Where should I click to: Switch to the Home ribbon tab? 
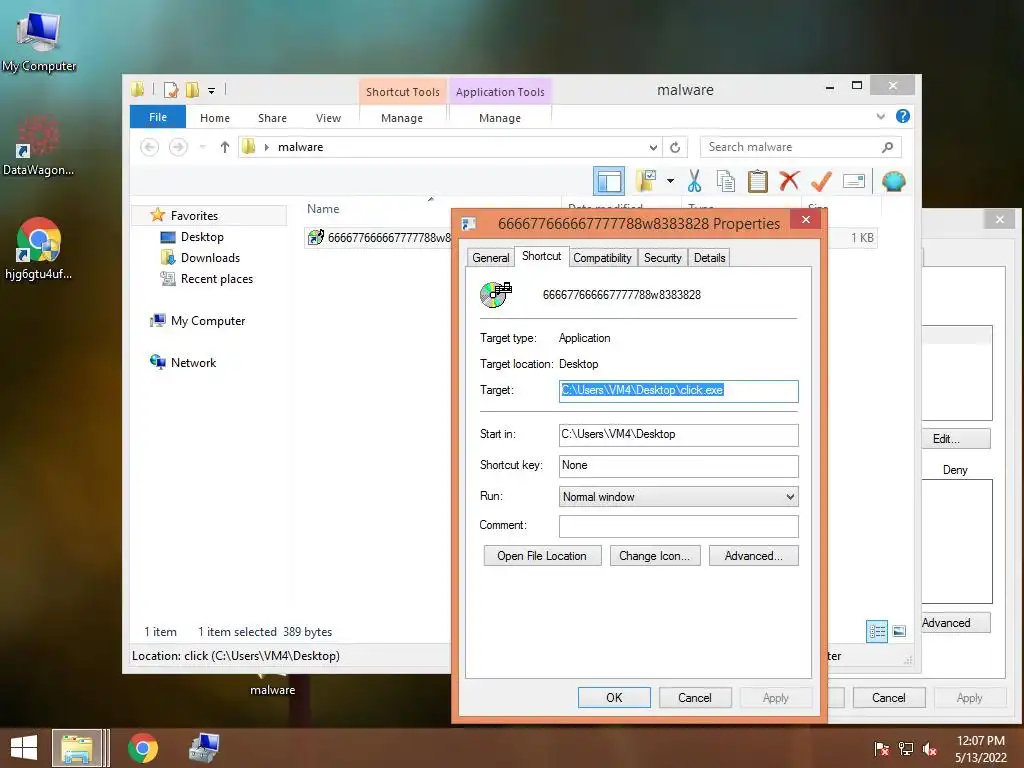click(x=215, y=118)
